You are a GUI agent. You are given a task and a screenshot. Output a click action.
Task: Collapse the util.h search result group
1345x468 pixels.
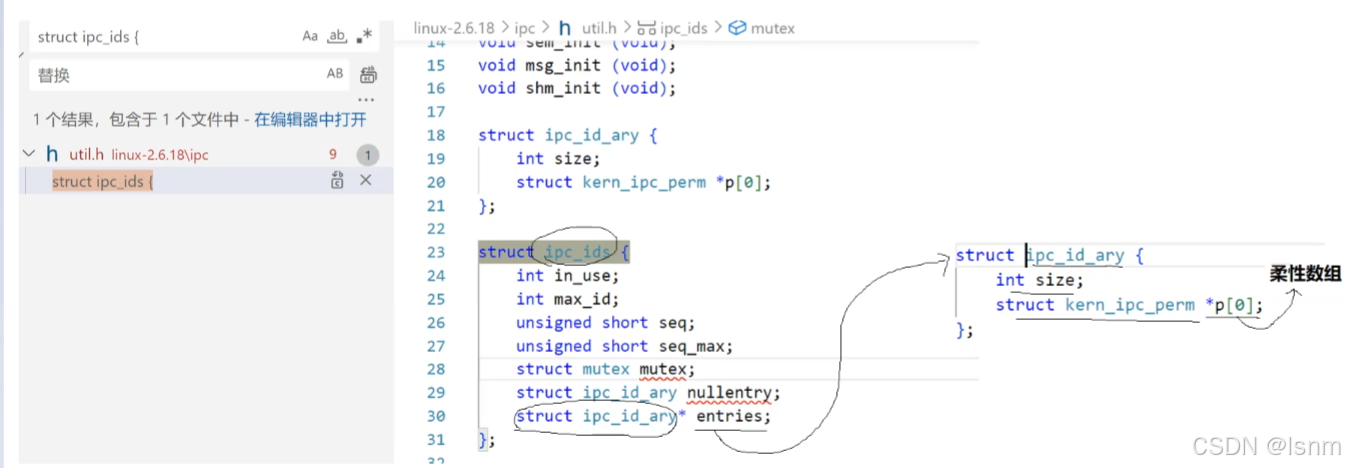tap(28, 155)
